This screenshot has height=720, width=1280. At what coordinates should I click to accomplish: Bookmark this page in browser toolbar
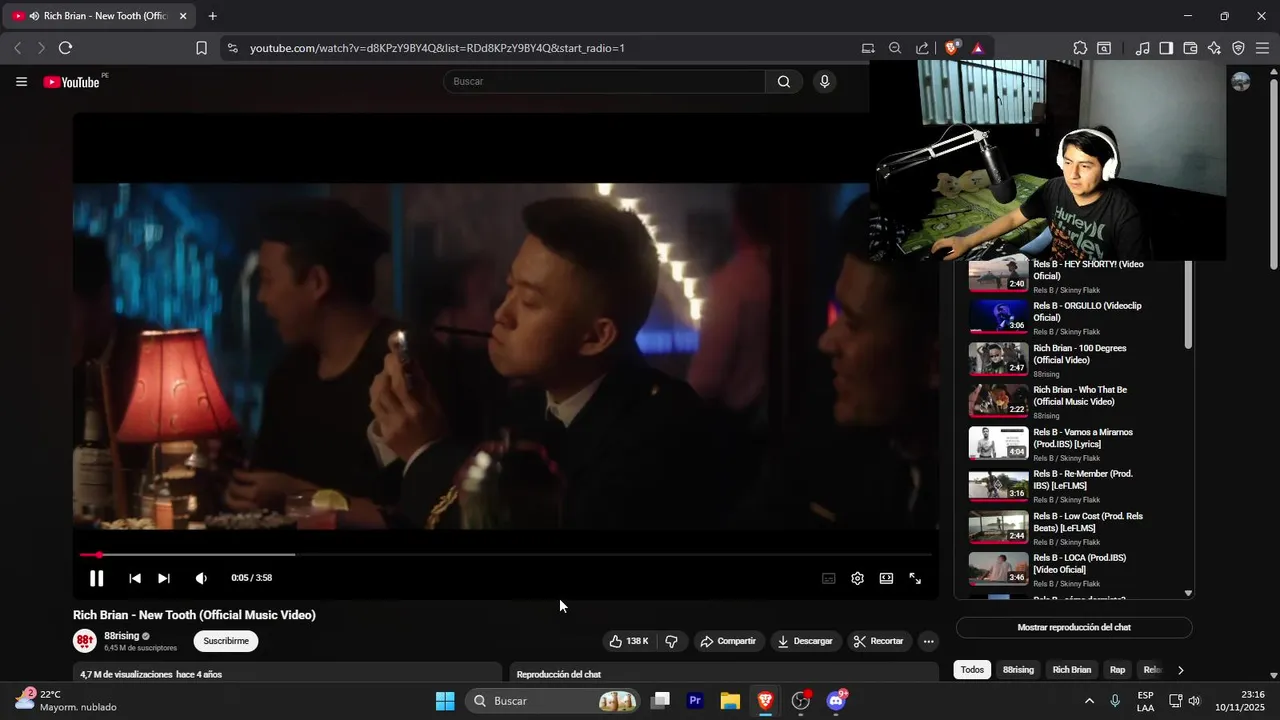click(x=201, y=48)
